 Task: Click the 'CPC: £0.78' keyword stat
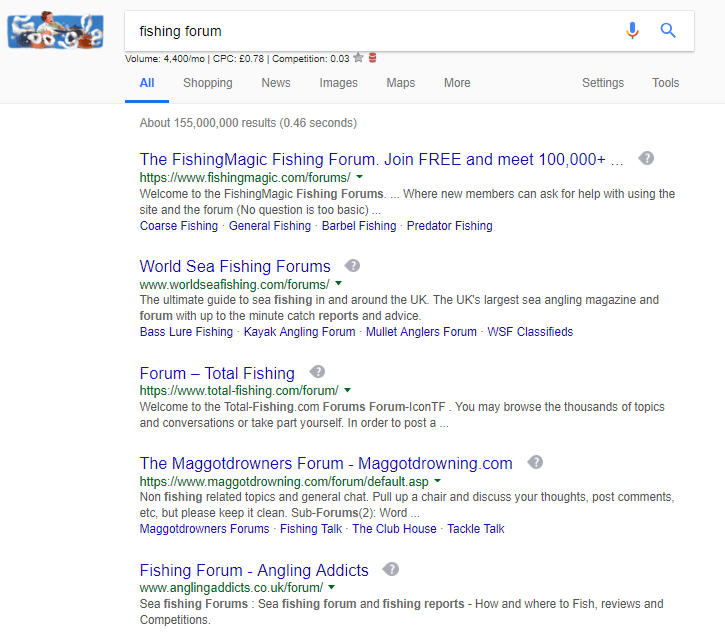coord(238,59)
